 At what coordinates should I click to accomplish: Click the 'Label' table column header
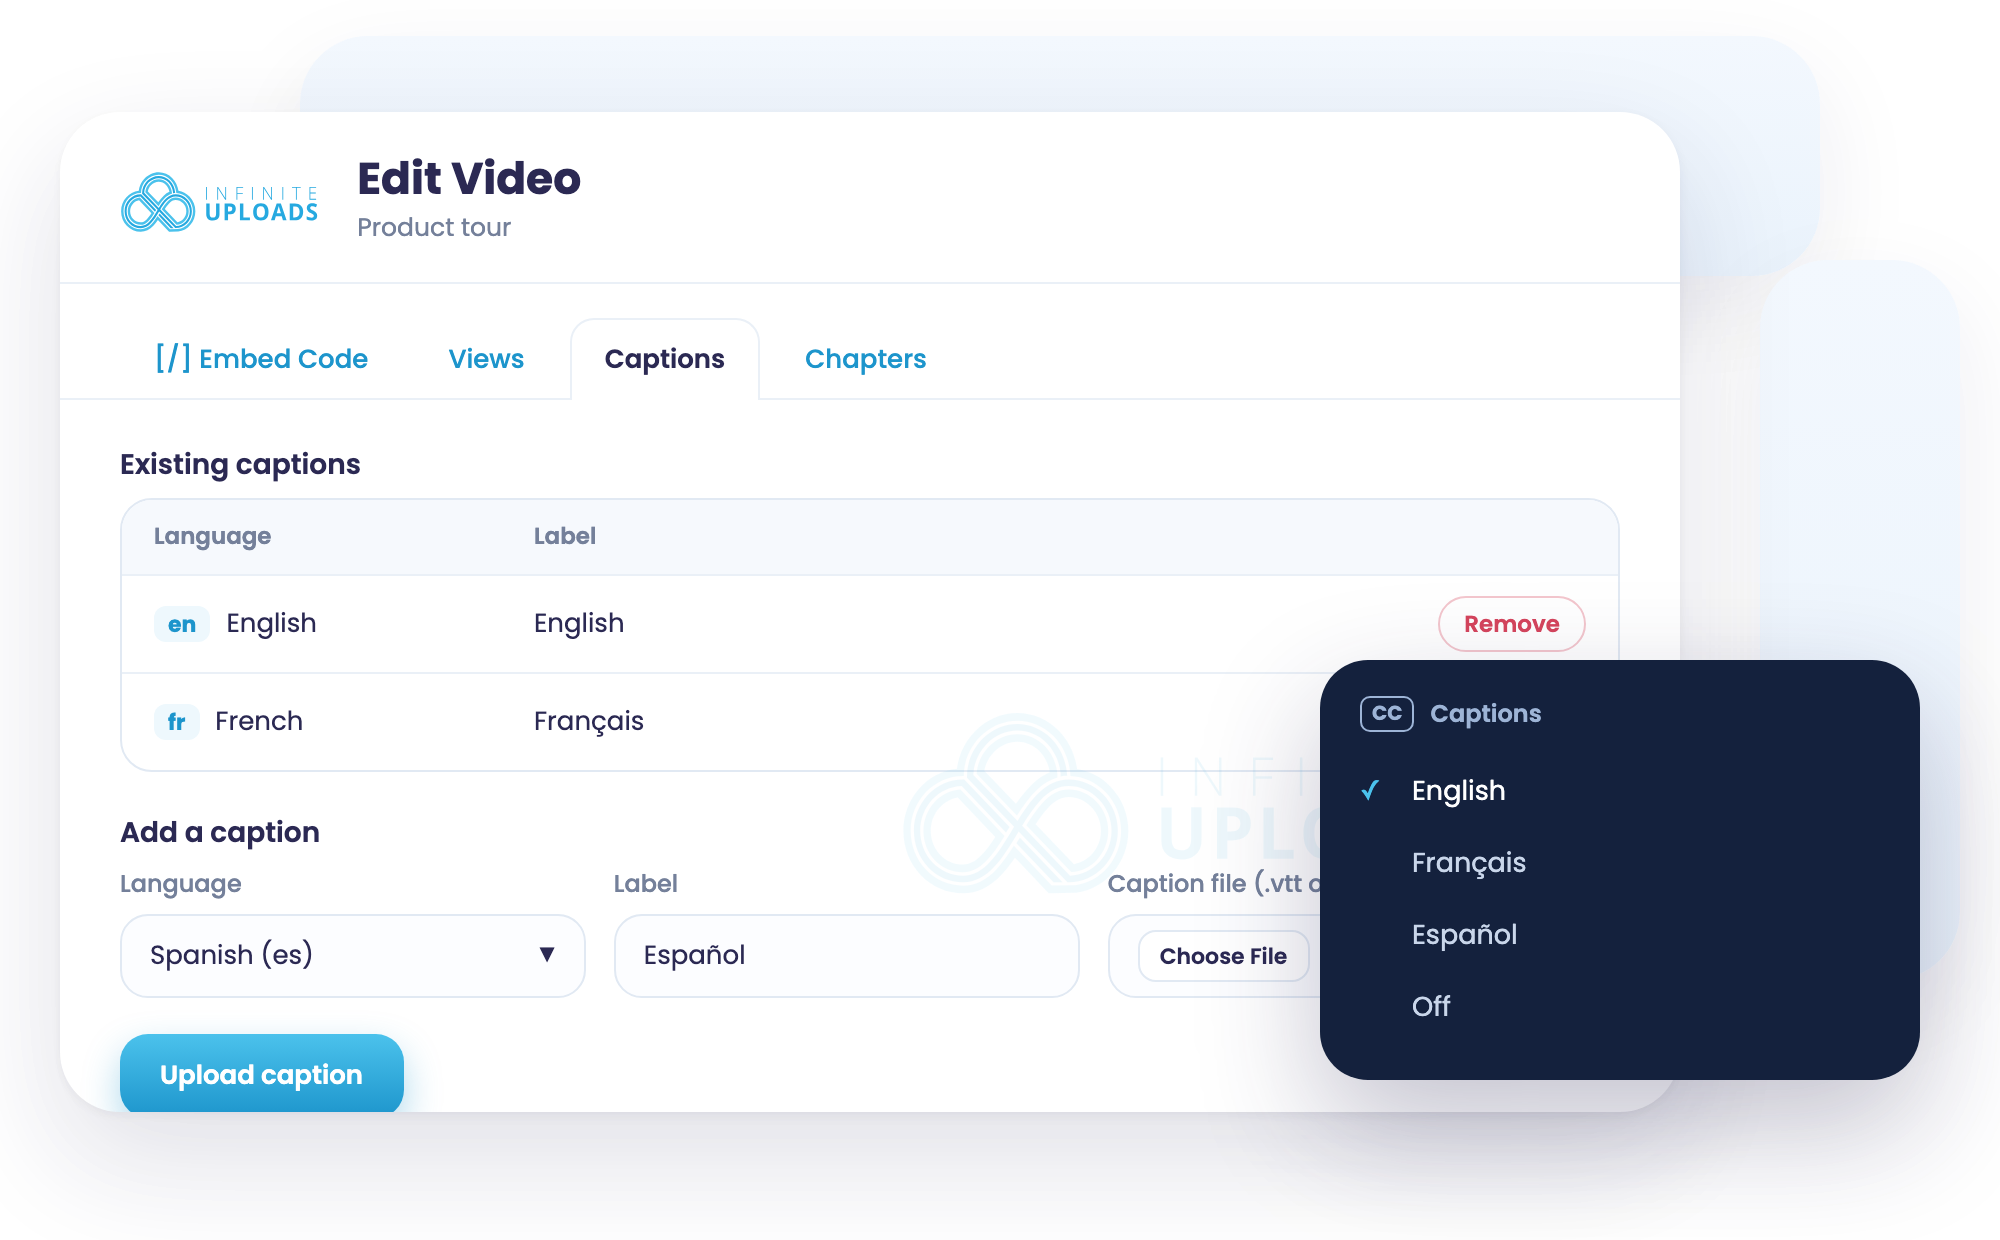click(565, 536)
